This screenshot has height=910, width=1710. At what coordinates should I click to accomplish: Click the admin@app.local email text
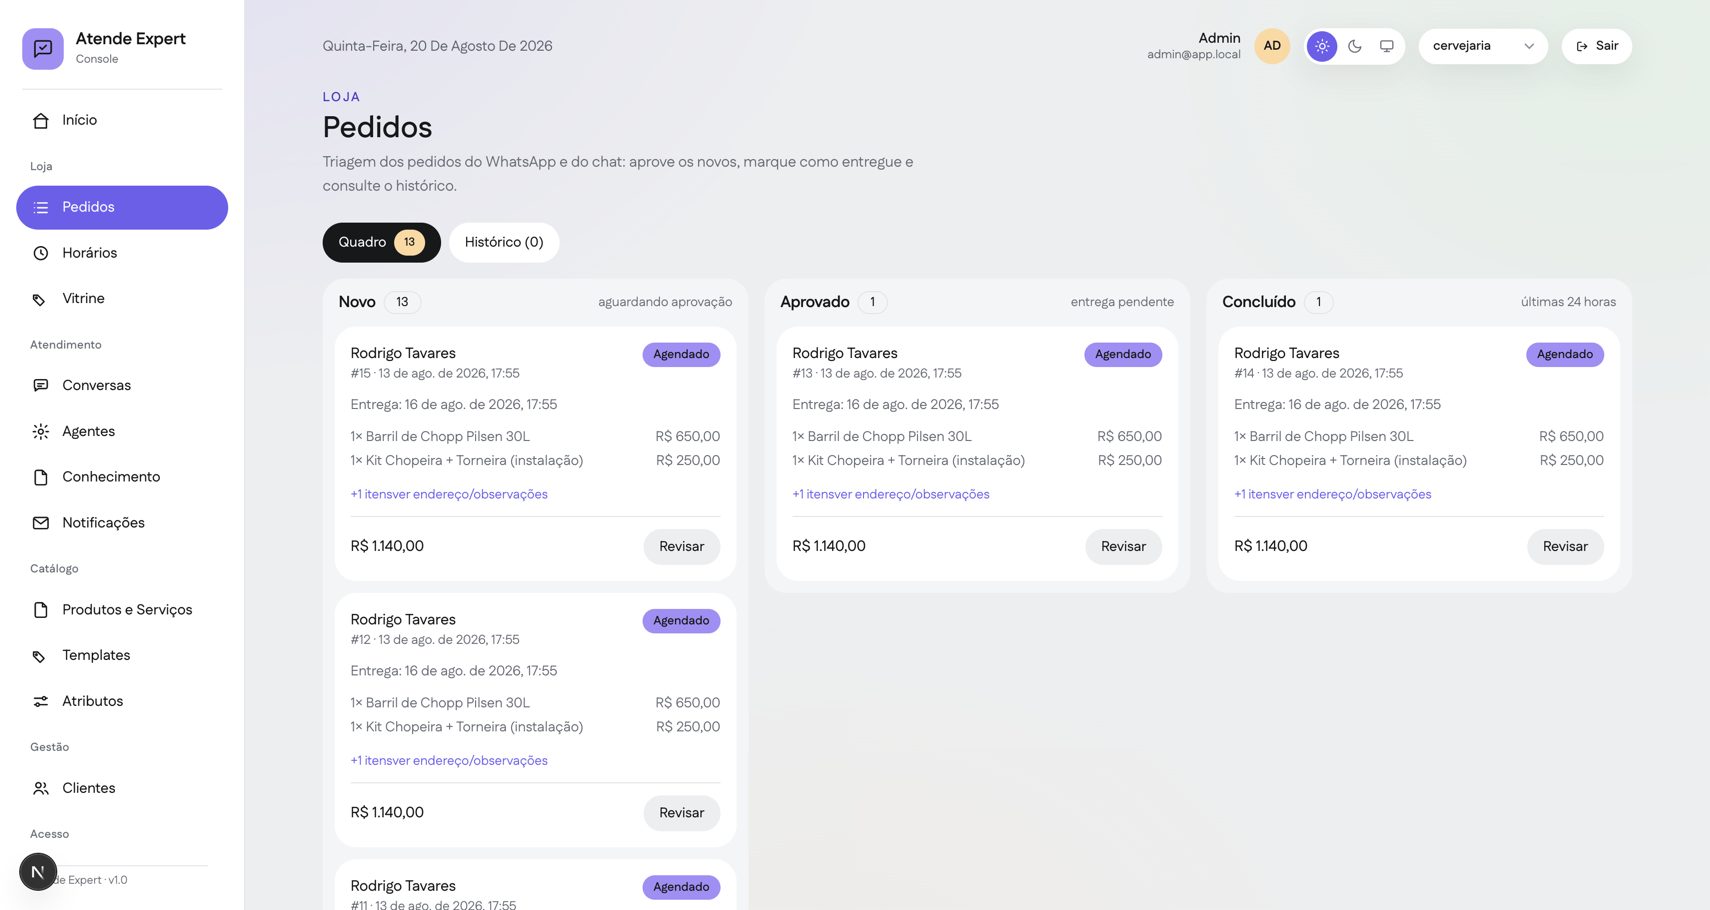tap(1194, 55)
